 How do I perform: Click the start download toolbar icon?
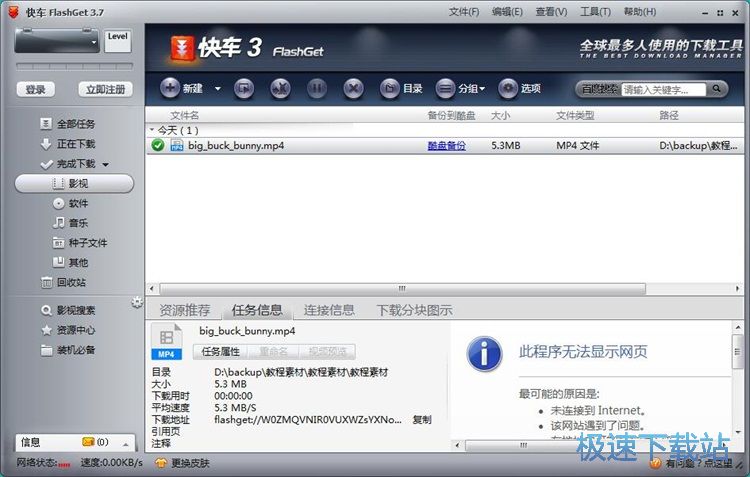pos(244,89)
